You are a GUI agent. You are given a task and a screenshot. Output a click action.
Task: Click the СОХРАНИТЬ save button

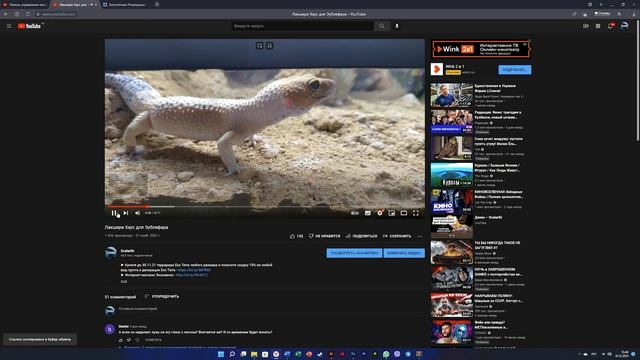[397, 236]
